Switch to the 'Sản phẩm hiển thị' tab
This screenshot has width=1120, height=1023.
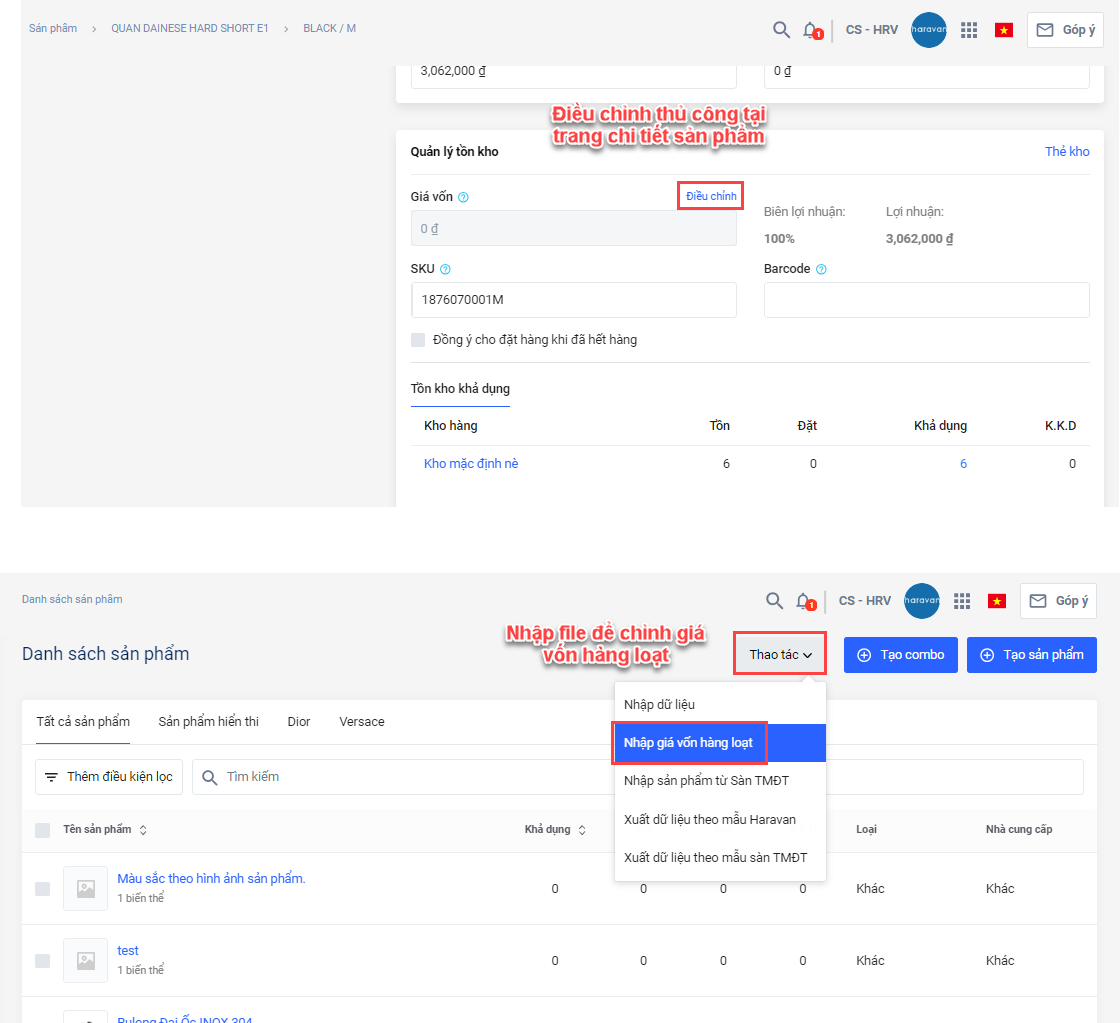point(208,722)
